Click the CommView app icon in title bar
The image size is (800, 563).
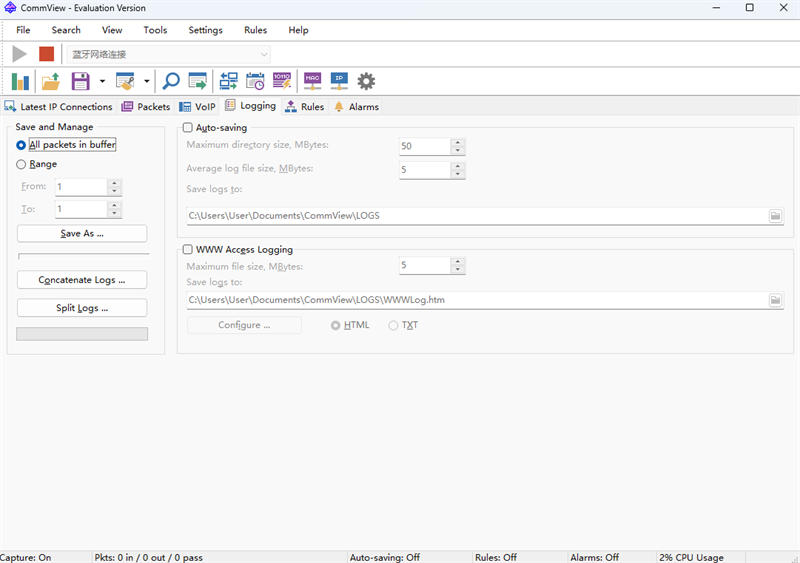10,8
